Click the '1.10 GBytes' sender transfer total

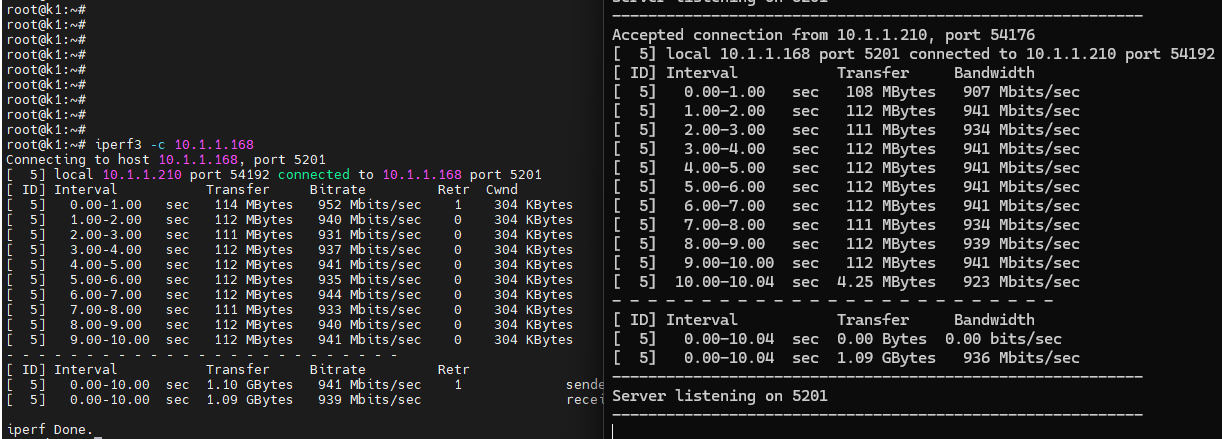[249, 384]
